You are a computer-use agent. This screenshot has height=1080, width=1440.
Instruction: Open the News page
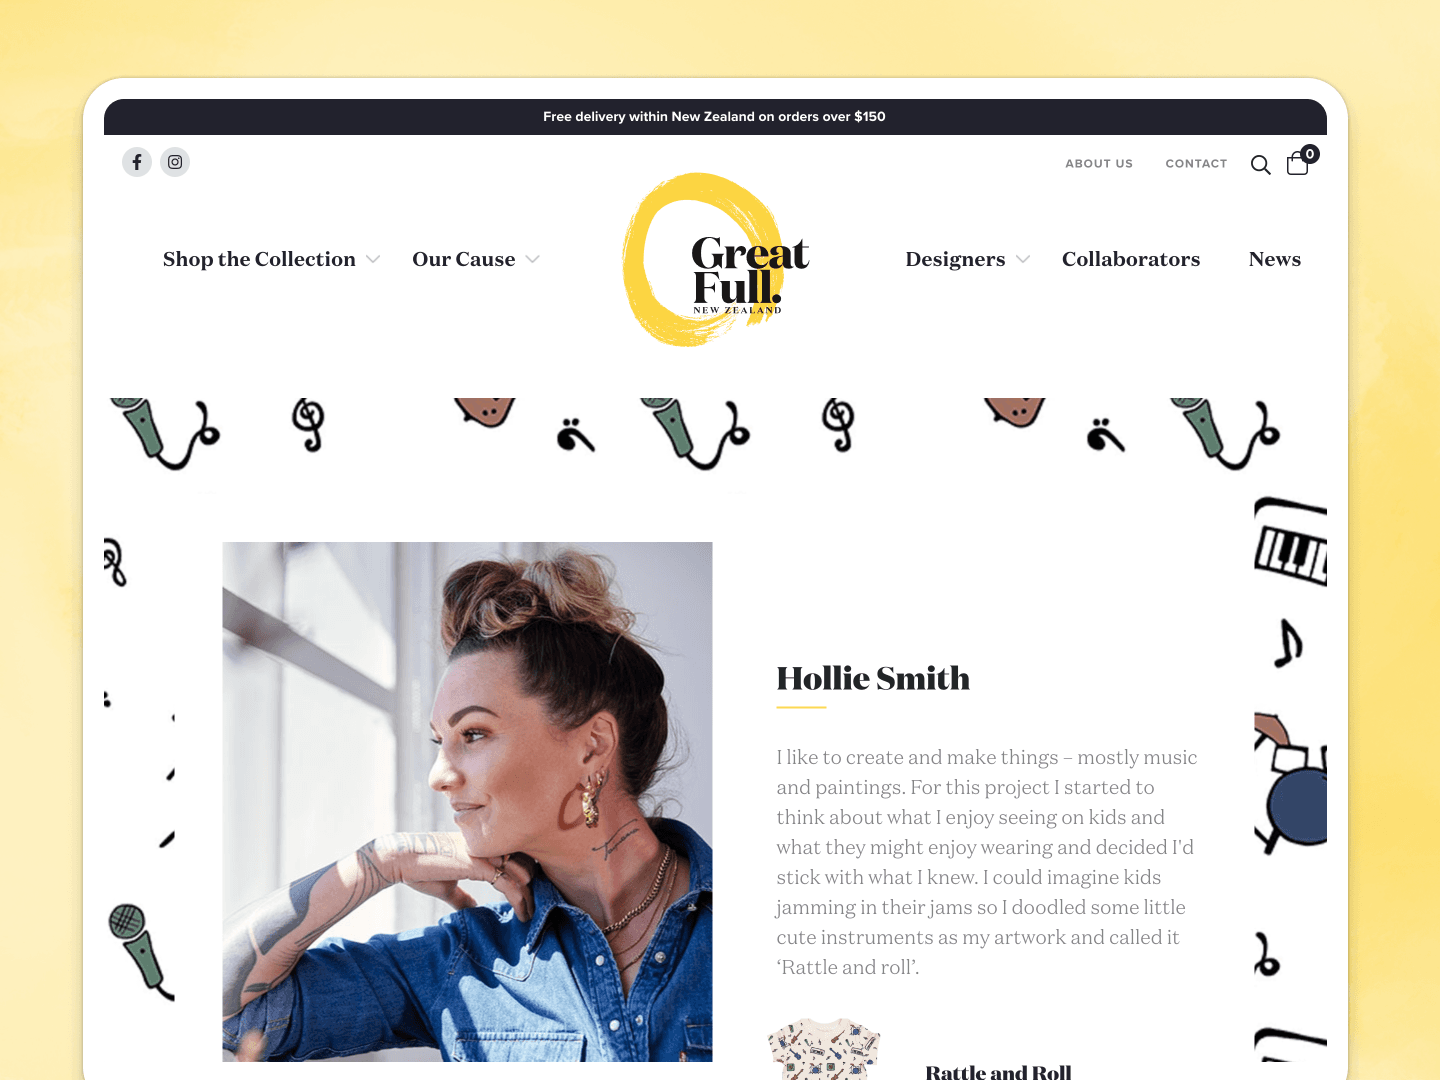[x=1275, y=259]
